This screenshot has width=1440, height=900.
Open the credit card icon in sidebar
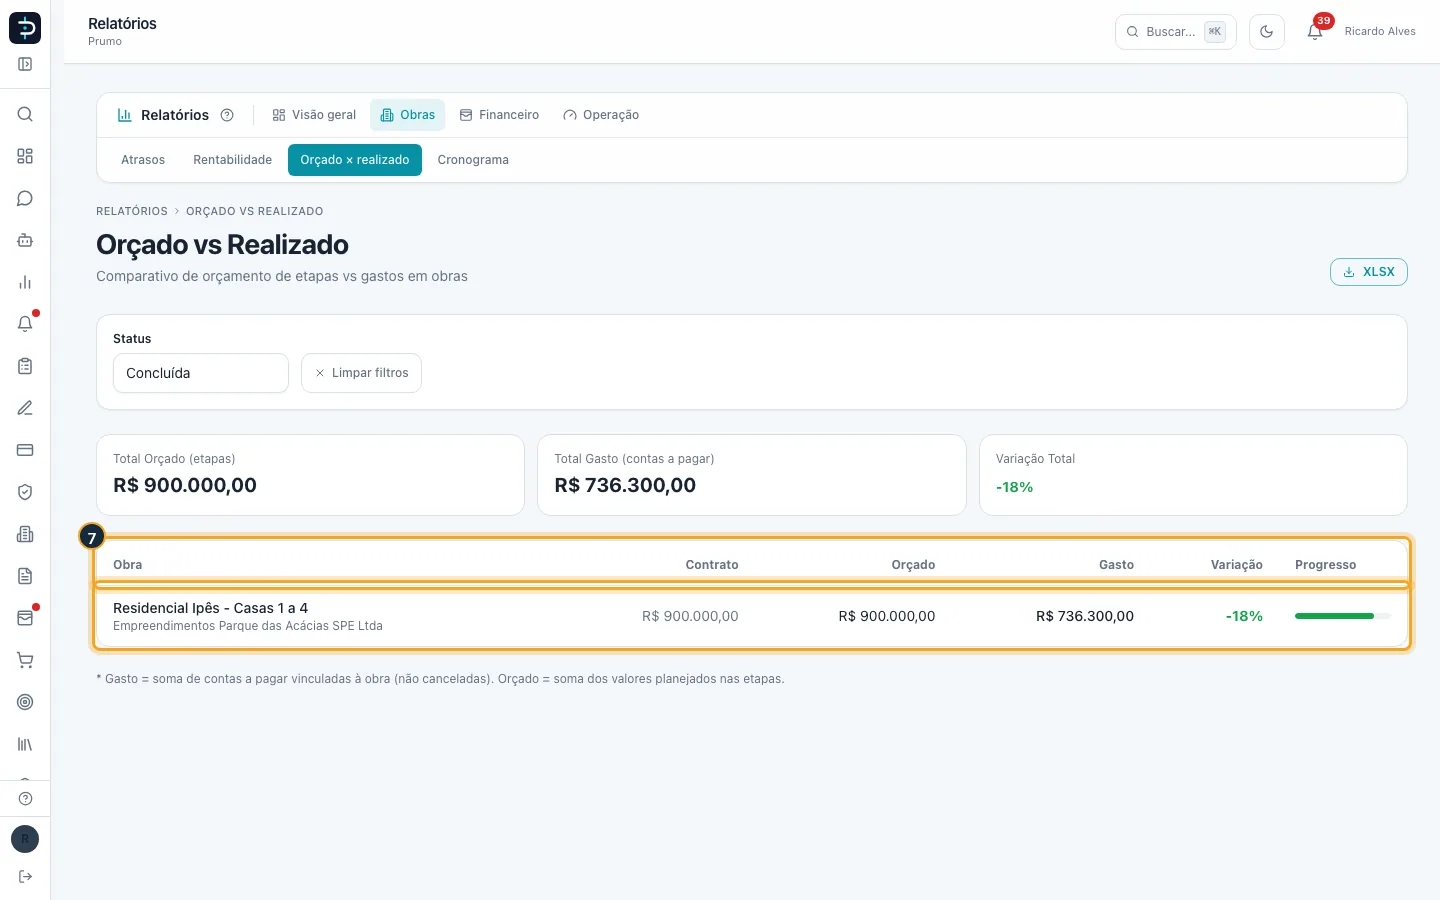[25, 450]
